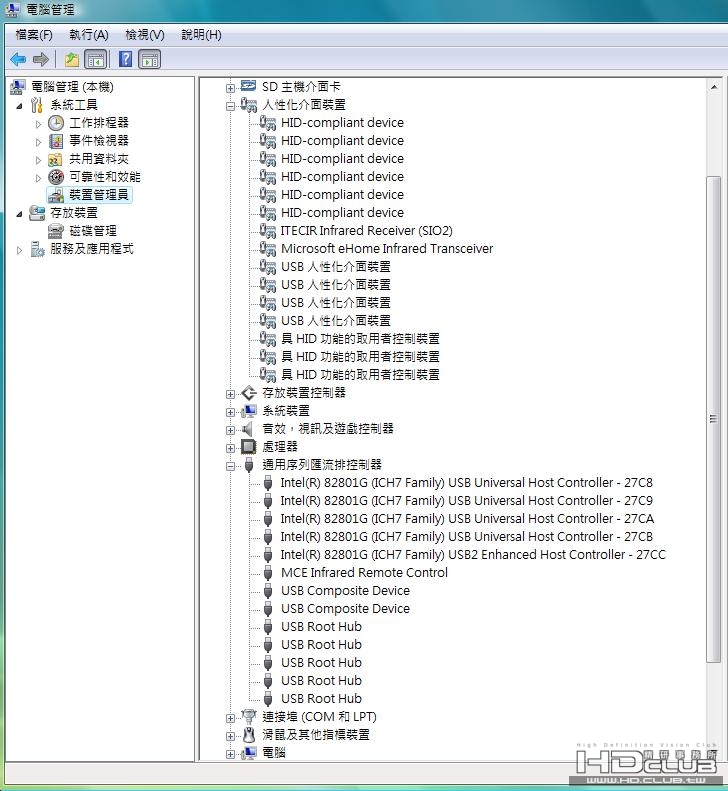Expand the 工作排程器 tree node
The height and width of the screenshot is (791, 728).
(x=38, y=124)
